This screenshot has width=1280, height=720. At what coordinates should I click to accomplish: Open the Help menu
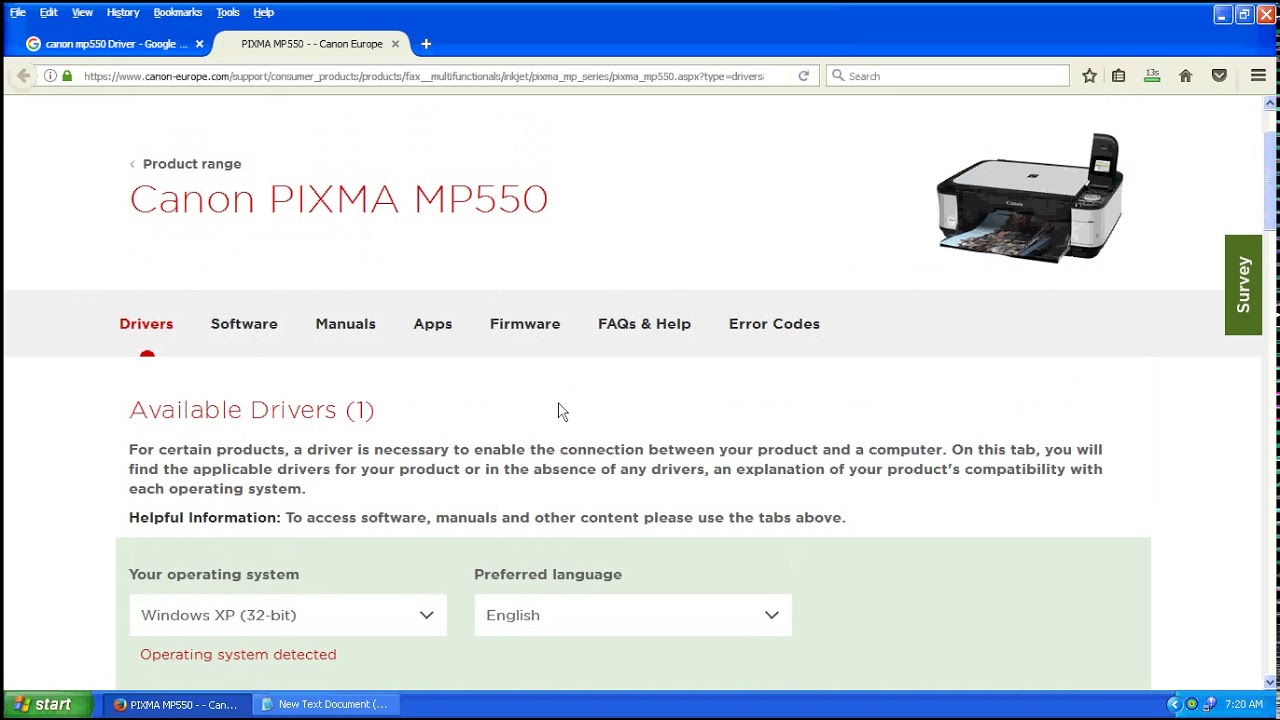coord(263,13)
